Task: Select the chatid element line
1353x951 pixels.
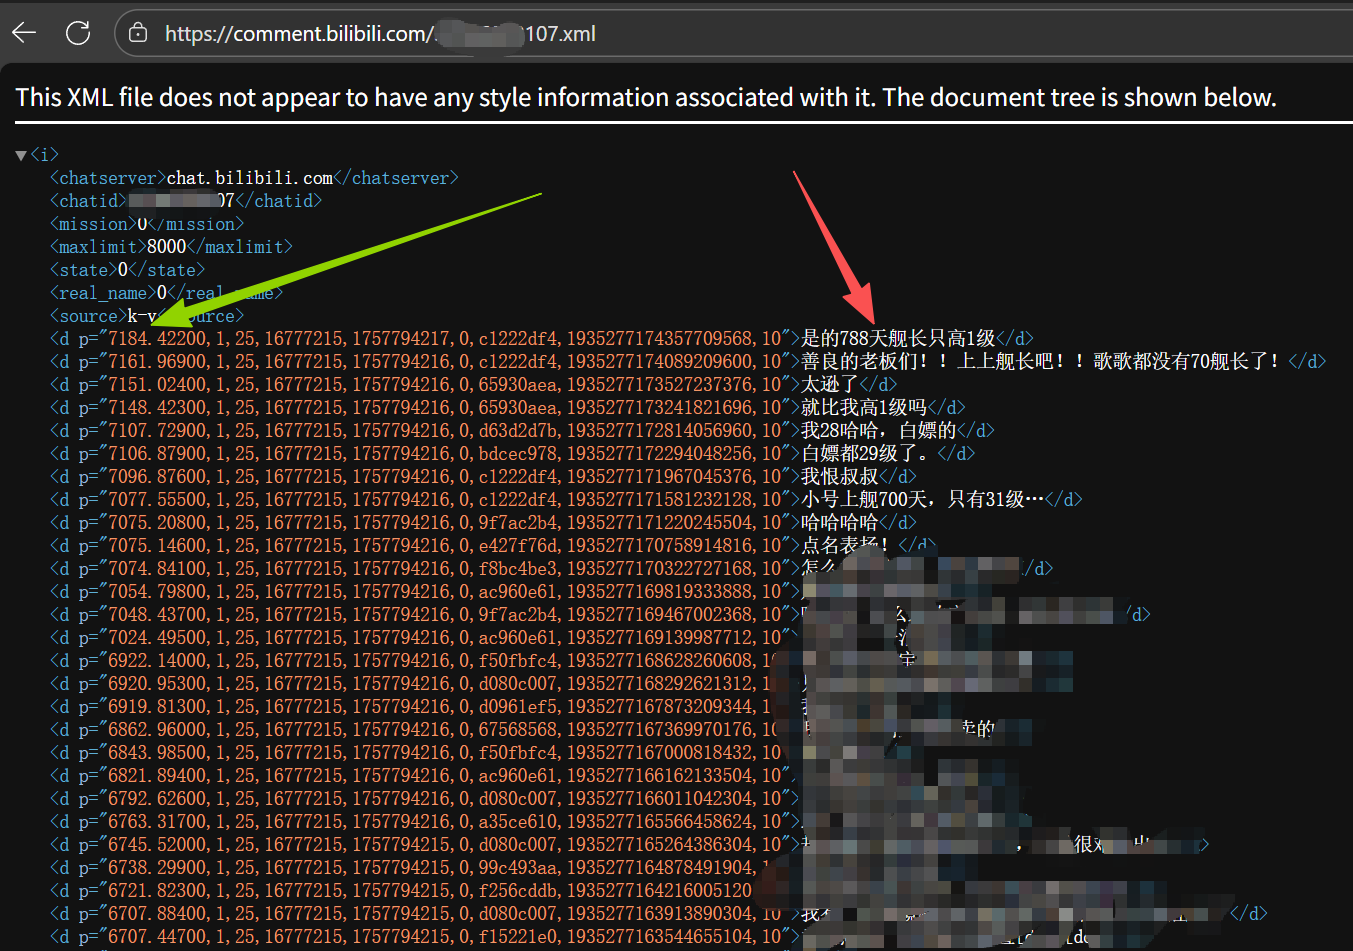Action: coord(186,201)
